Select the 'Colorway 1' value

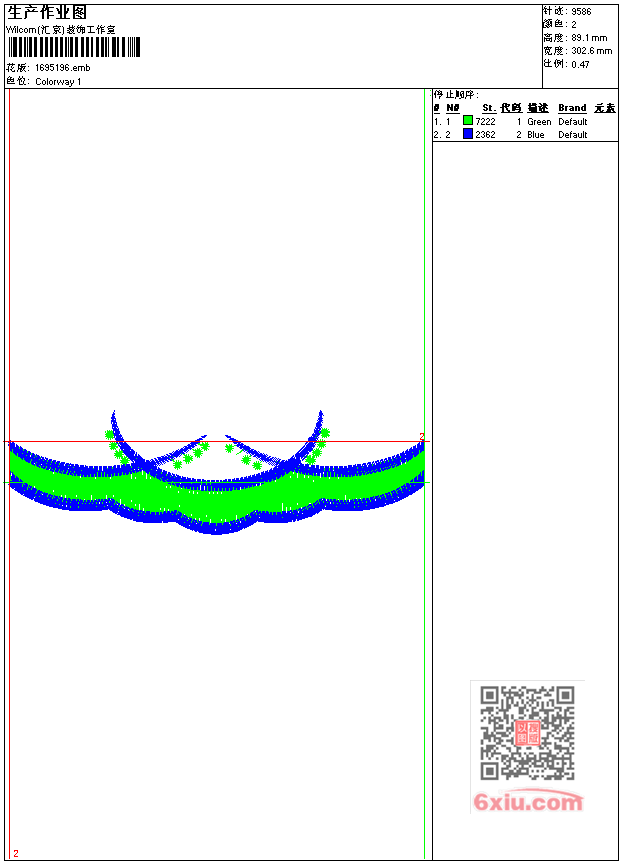click(x=58, y=82)
